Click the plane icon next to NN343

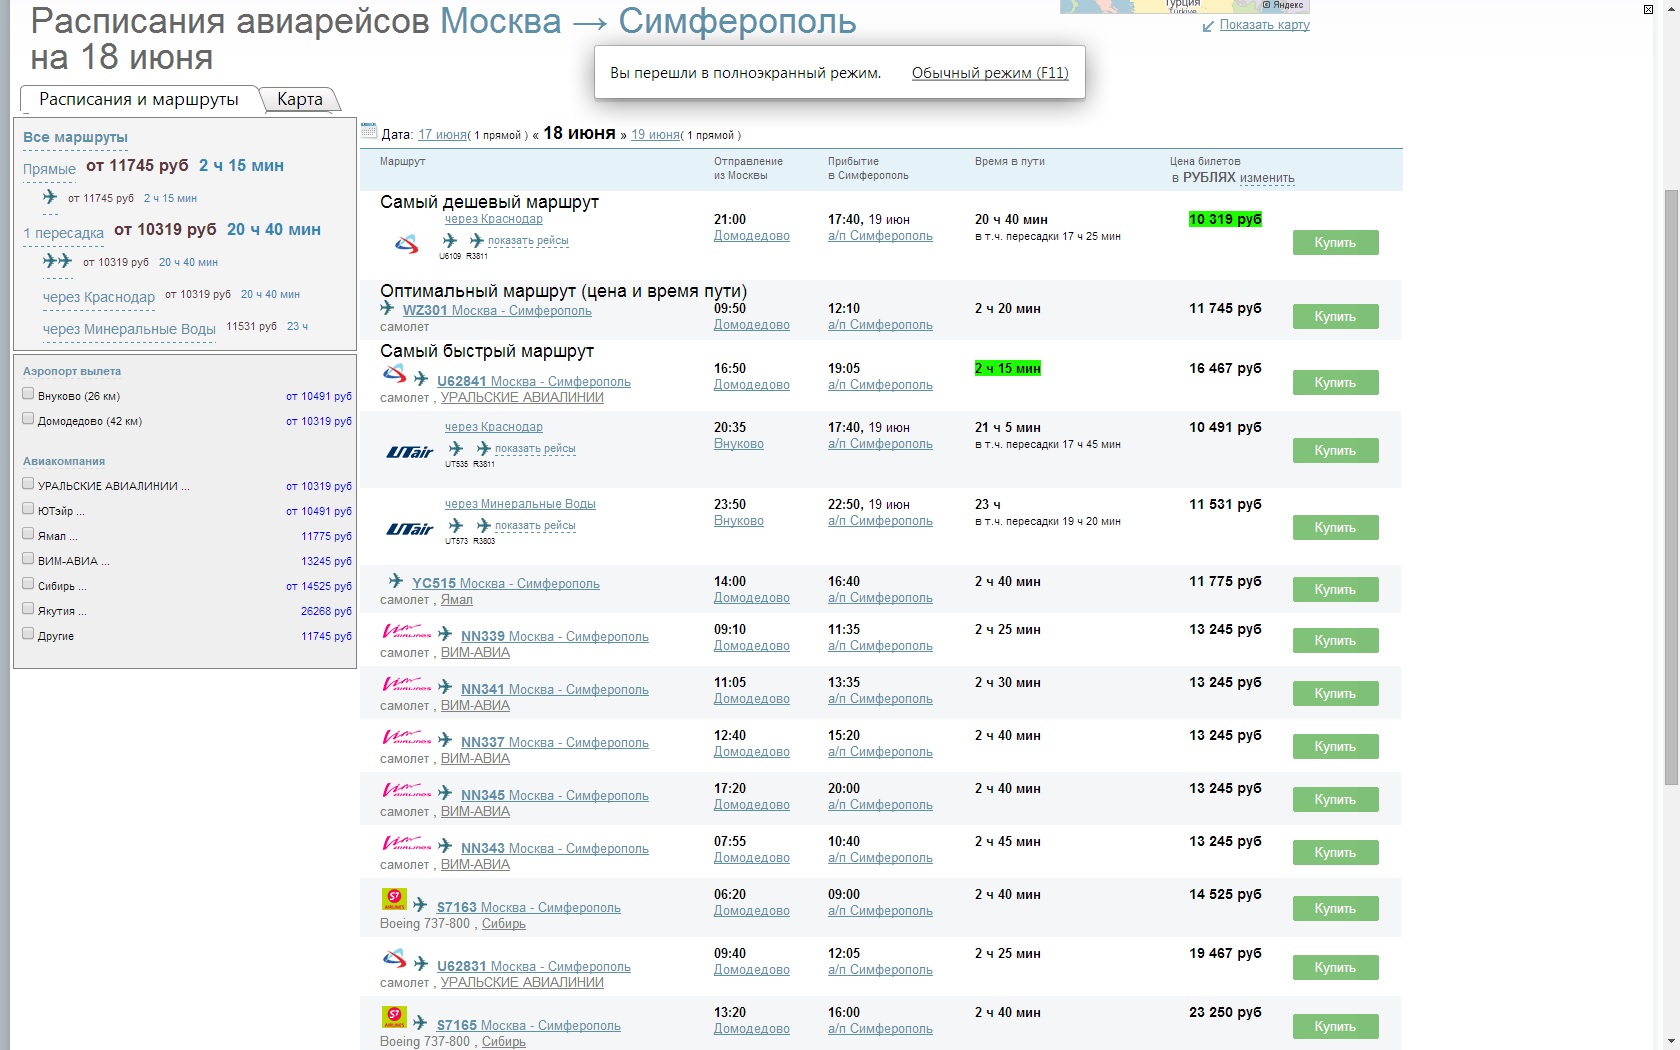[445, 846]
